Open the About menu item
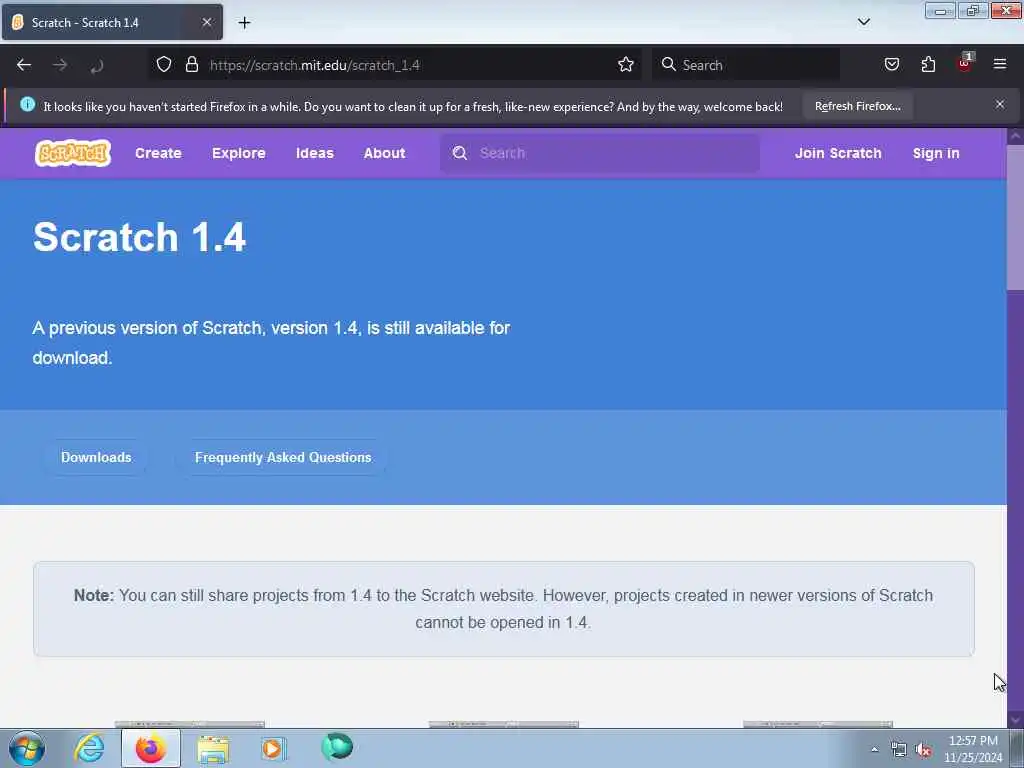 coord(385,153)
